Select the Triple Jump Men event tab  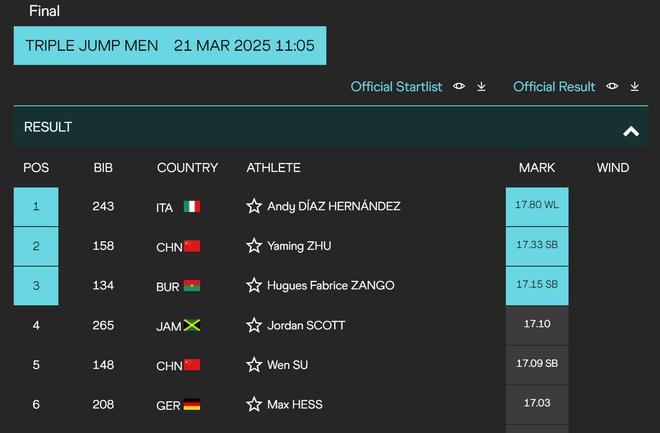click(170, 45)
